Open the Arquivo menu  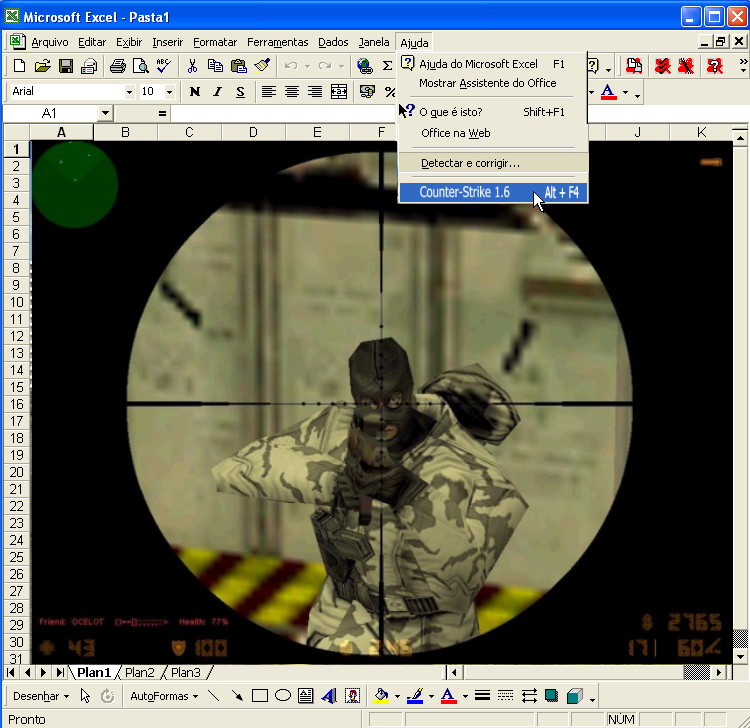click(x=50, y=43)
